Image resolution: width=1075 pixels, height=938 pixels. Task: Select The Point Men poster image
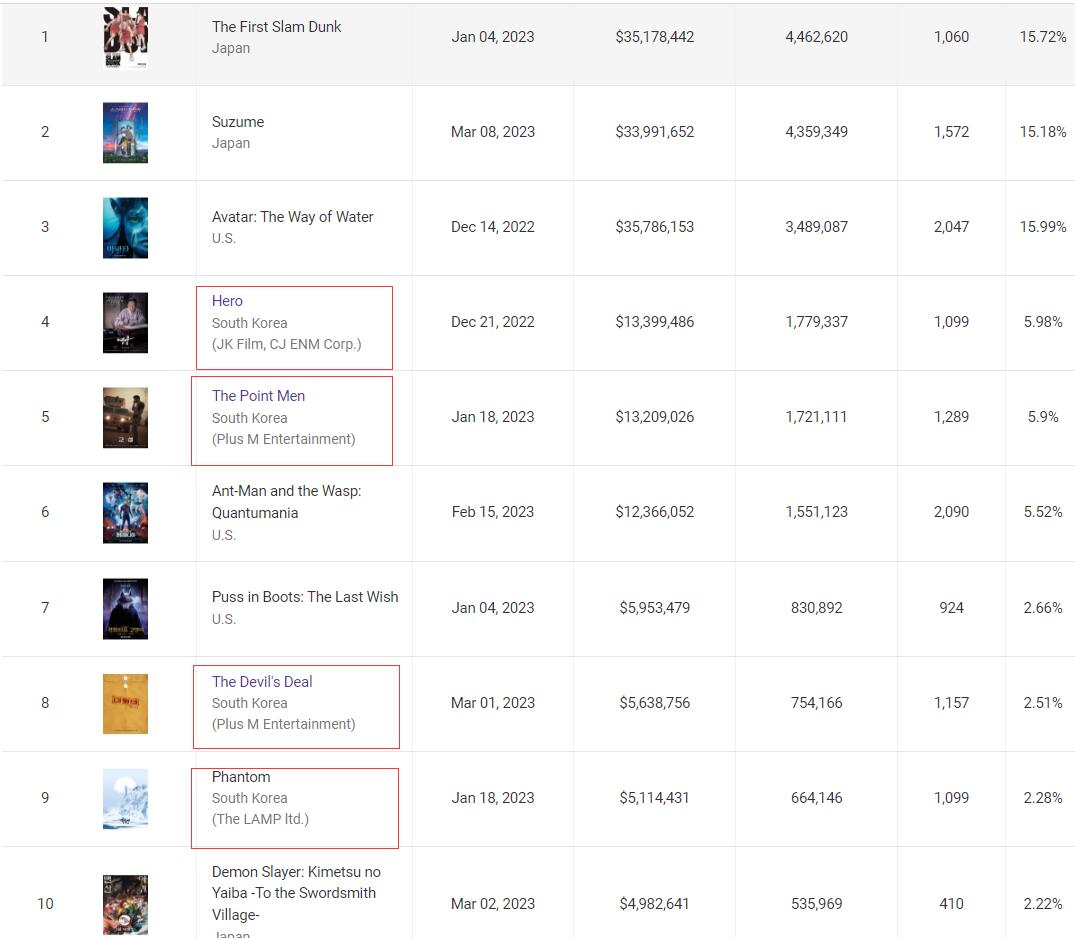click(125, 418)
